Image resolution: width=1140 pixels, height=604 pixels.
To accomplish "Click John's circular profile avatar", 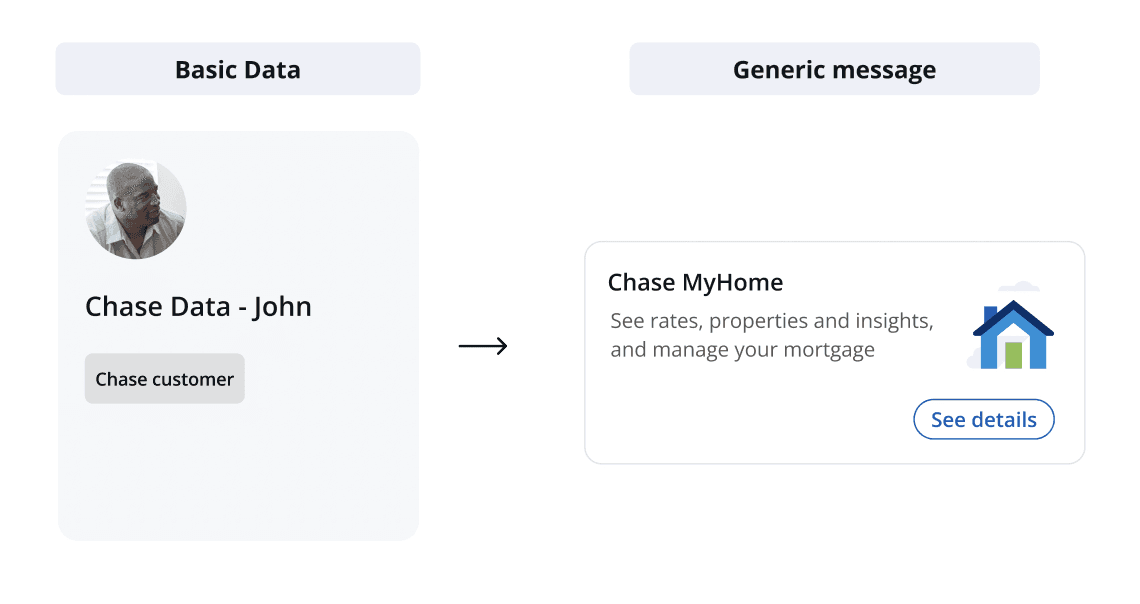I will coord(136,210).
